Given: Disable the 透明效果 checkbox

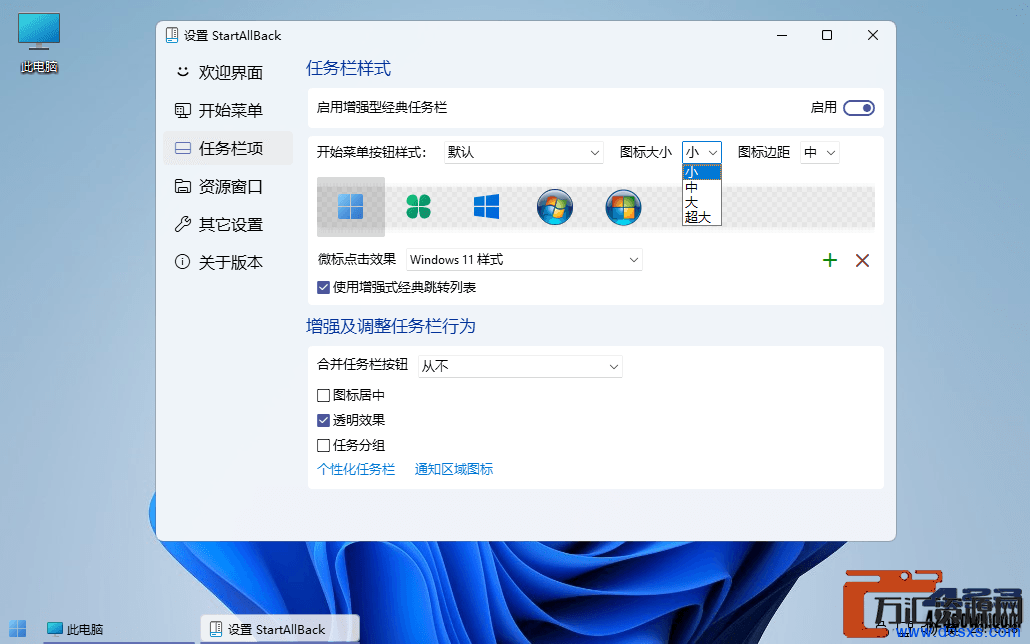Looking at the screenshot, I should [x=323, y=420].
